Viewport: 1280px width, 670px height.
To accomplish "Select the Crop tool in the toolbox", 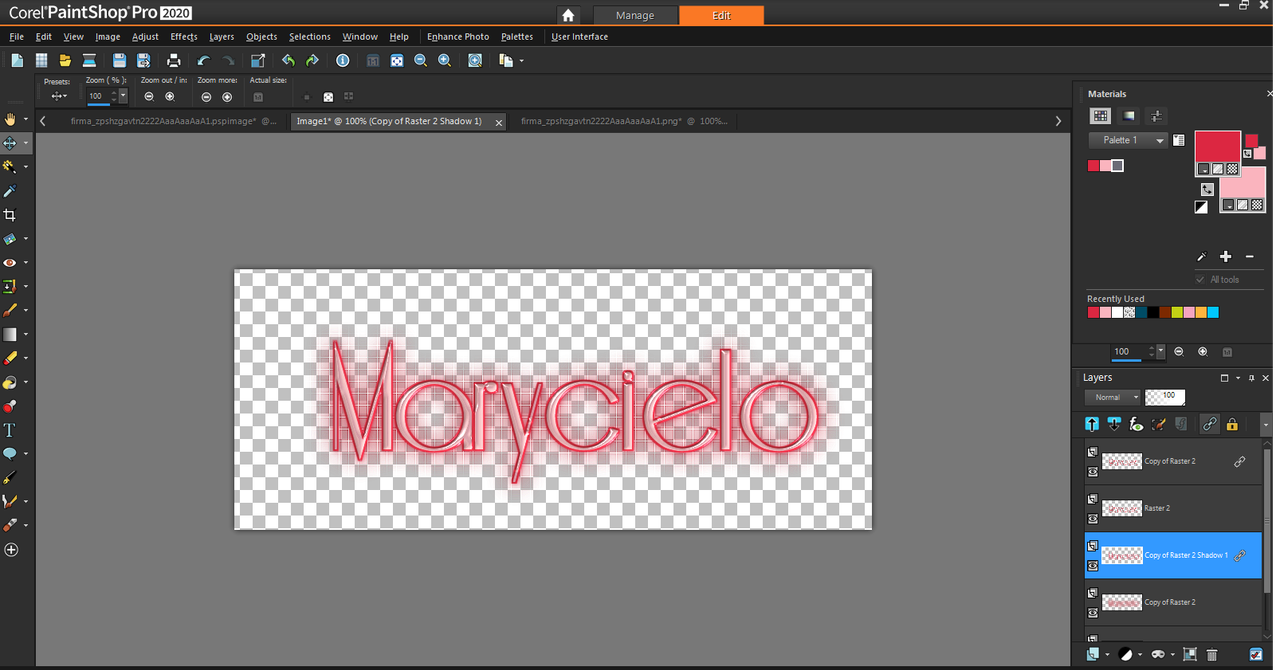I will [x=10, y=215].
